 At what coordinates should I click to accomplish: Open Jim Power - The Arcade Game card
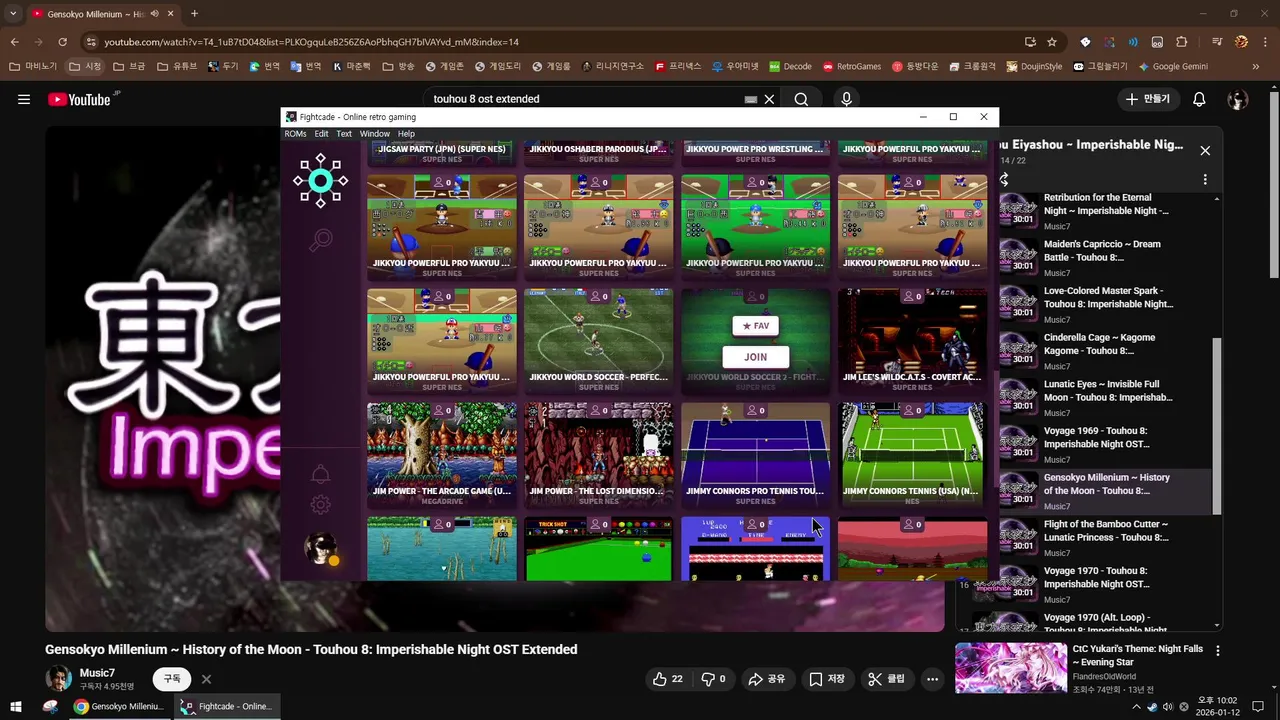click(442, 455)
